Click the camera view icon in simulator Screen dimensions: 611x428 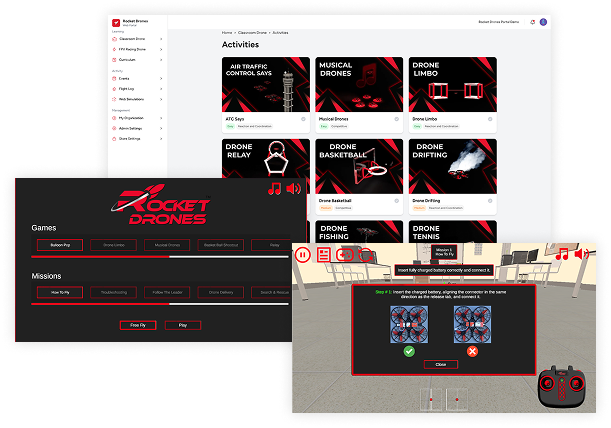[x=366, y=255]
